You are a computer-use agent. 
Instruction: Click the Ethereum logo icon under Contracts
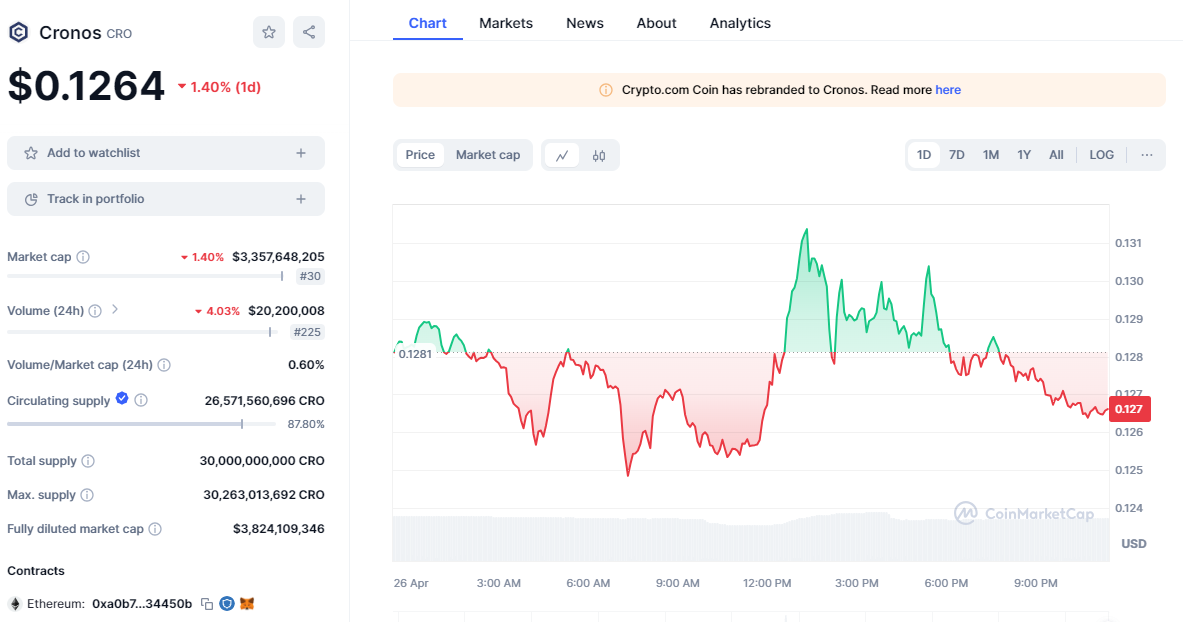(14, 604)
